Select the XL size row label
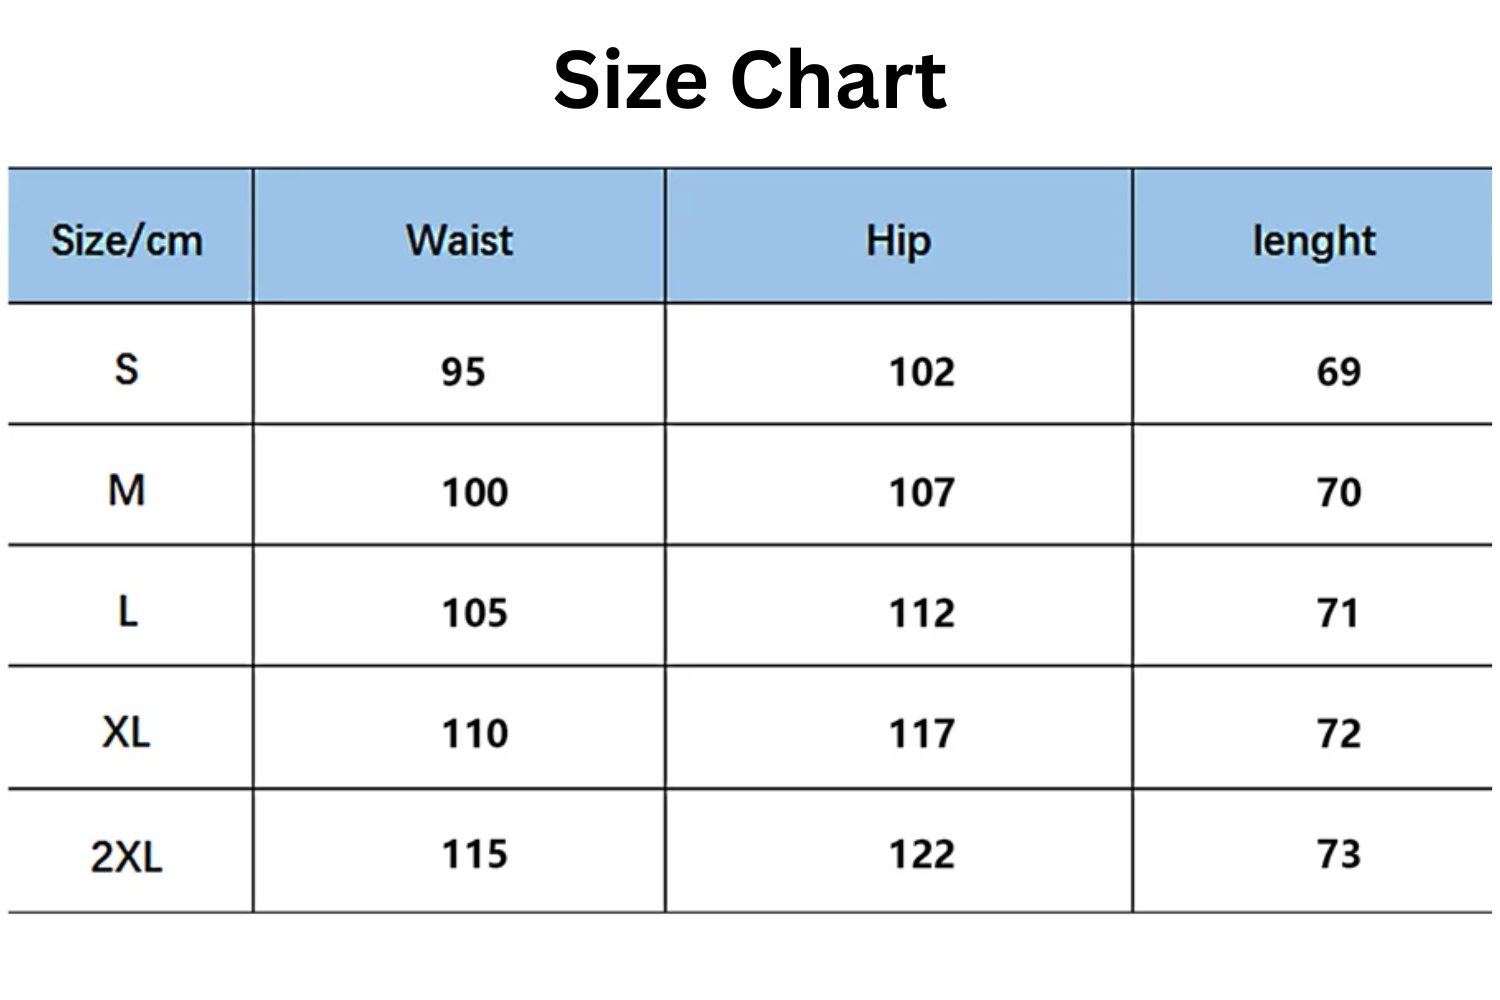1500x1000 pixels. (126, 733)
